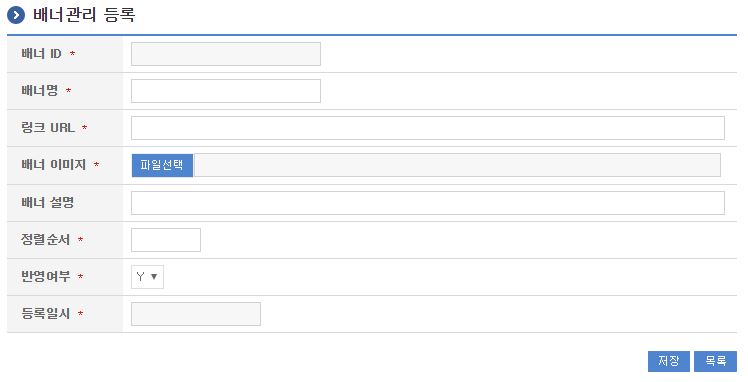Go back to list with 목록 button

coord(715,361)
